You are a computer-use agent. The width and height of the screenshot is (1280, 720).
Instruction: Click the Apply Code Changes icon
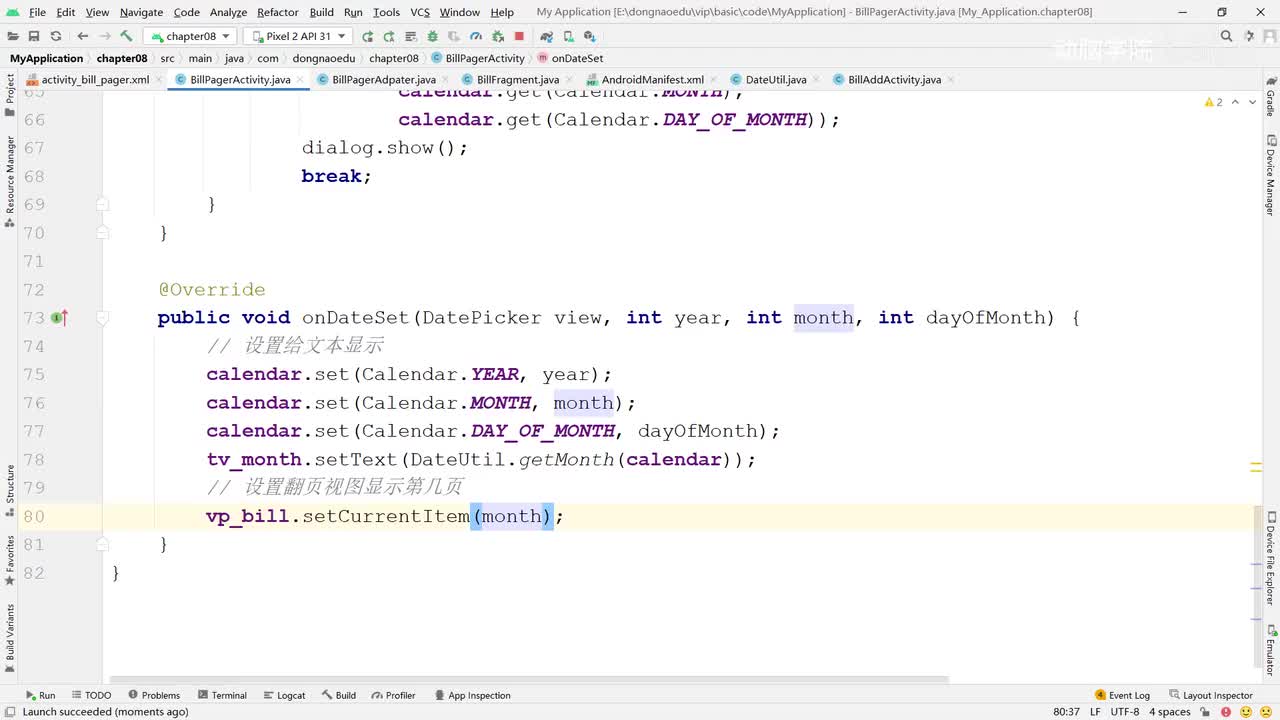tap(411, 36)
